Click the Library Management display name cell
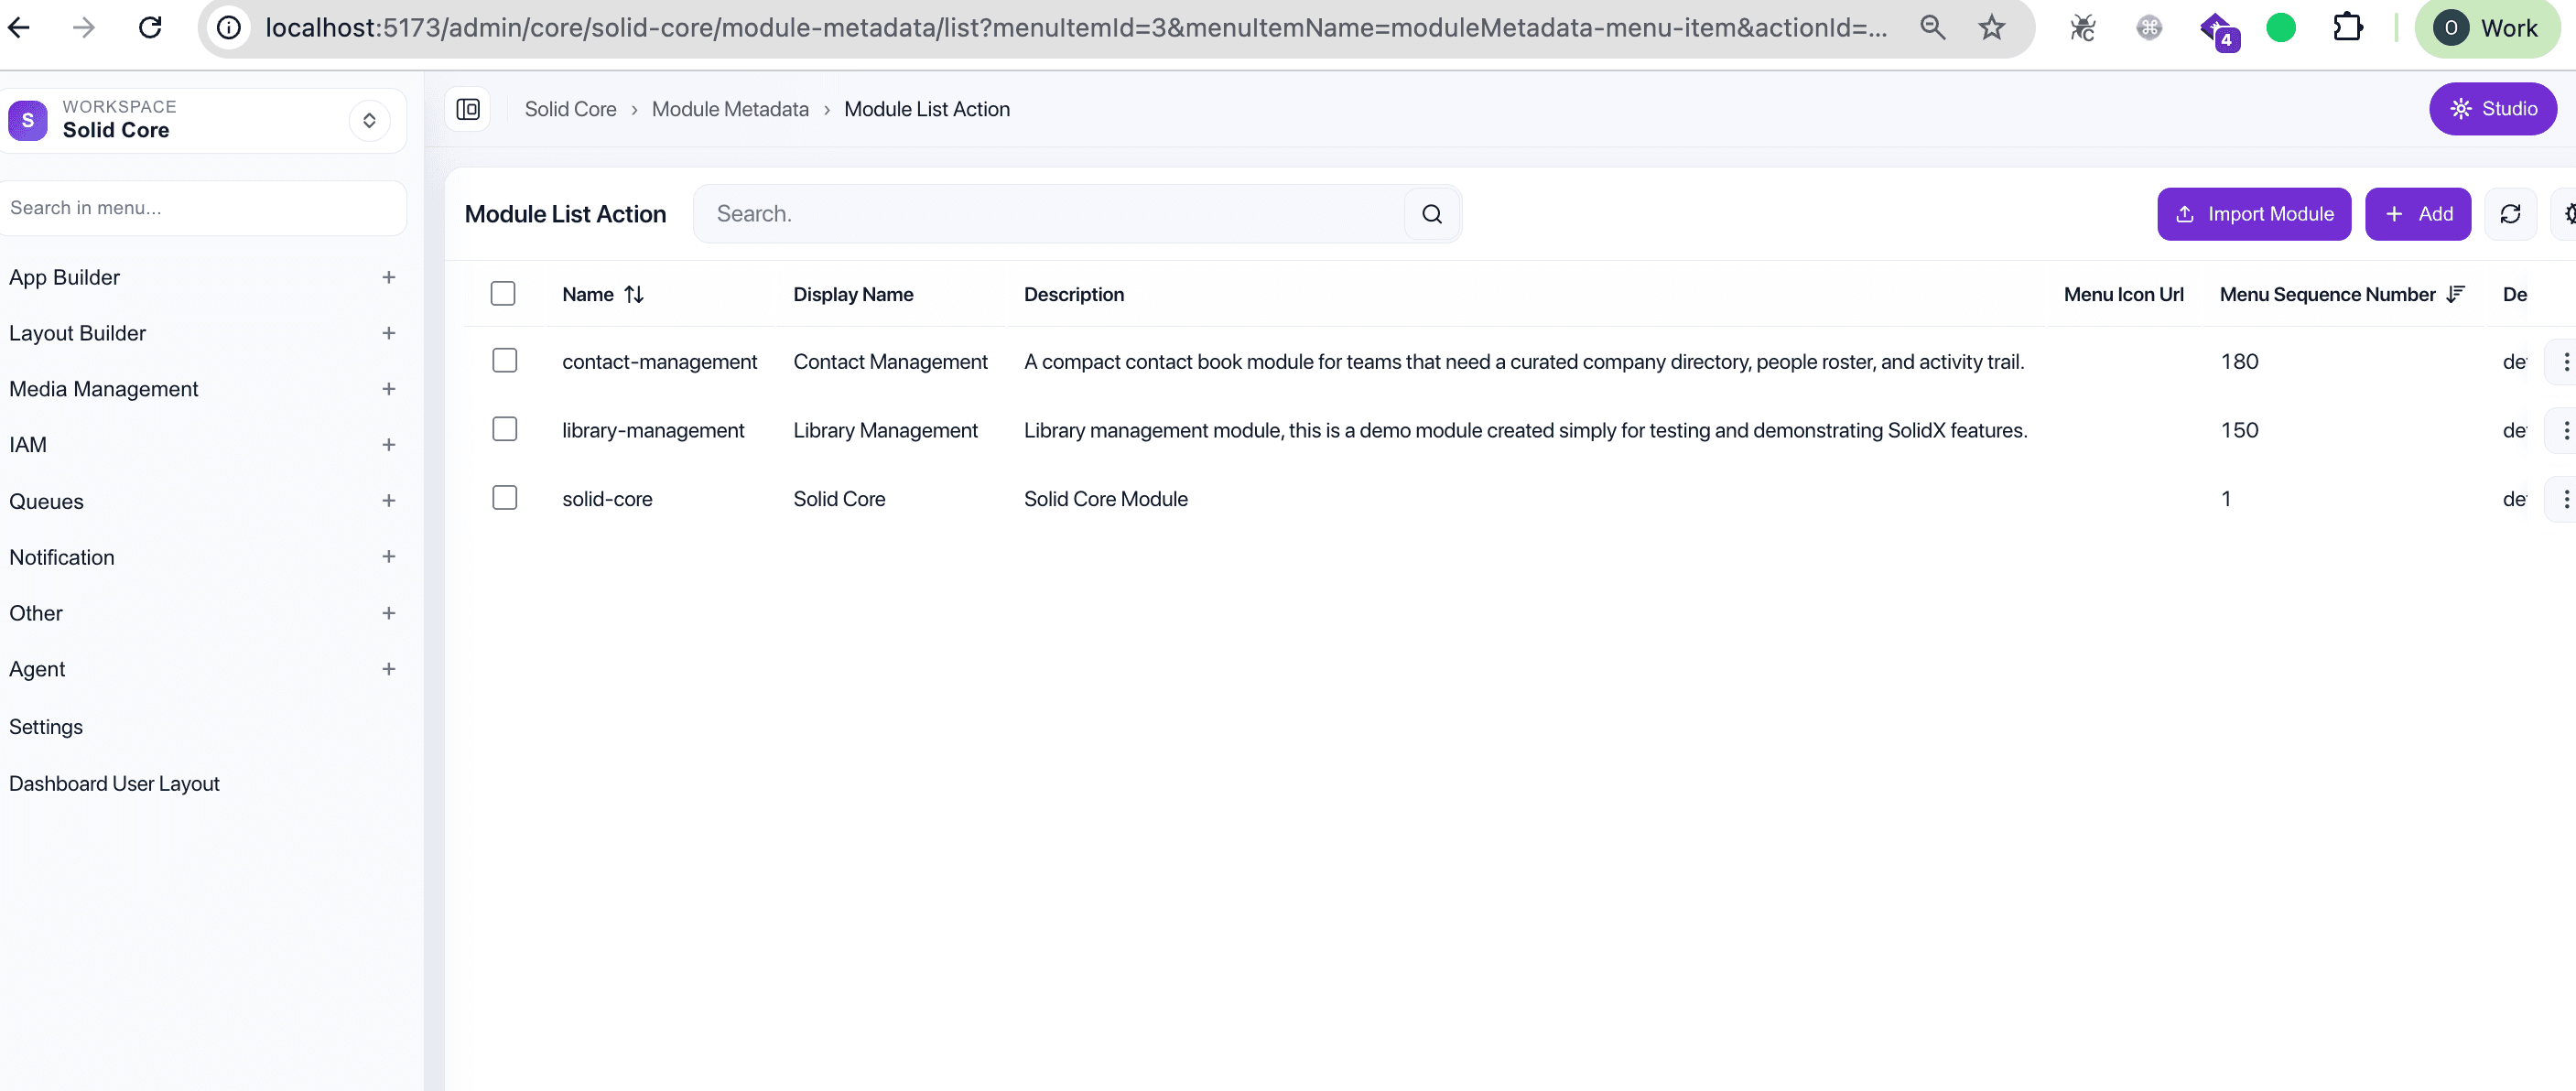 [x=885, y=430]
